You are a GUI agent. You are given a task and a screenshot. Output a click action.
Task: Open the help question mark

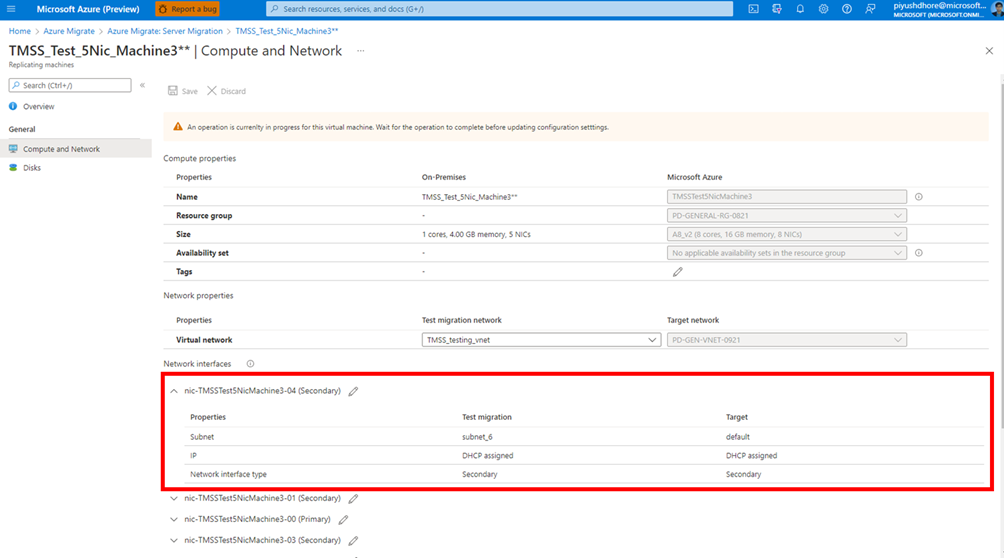click(846, 9)
